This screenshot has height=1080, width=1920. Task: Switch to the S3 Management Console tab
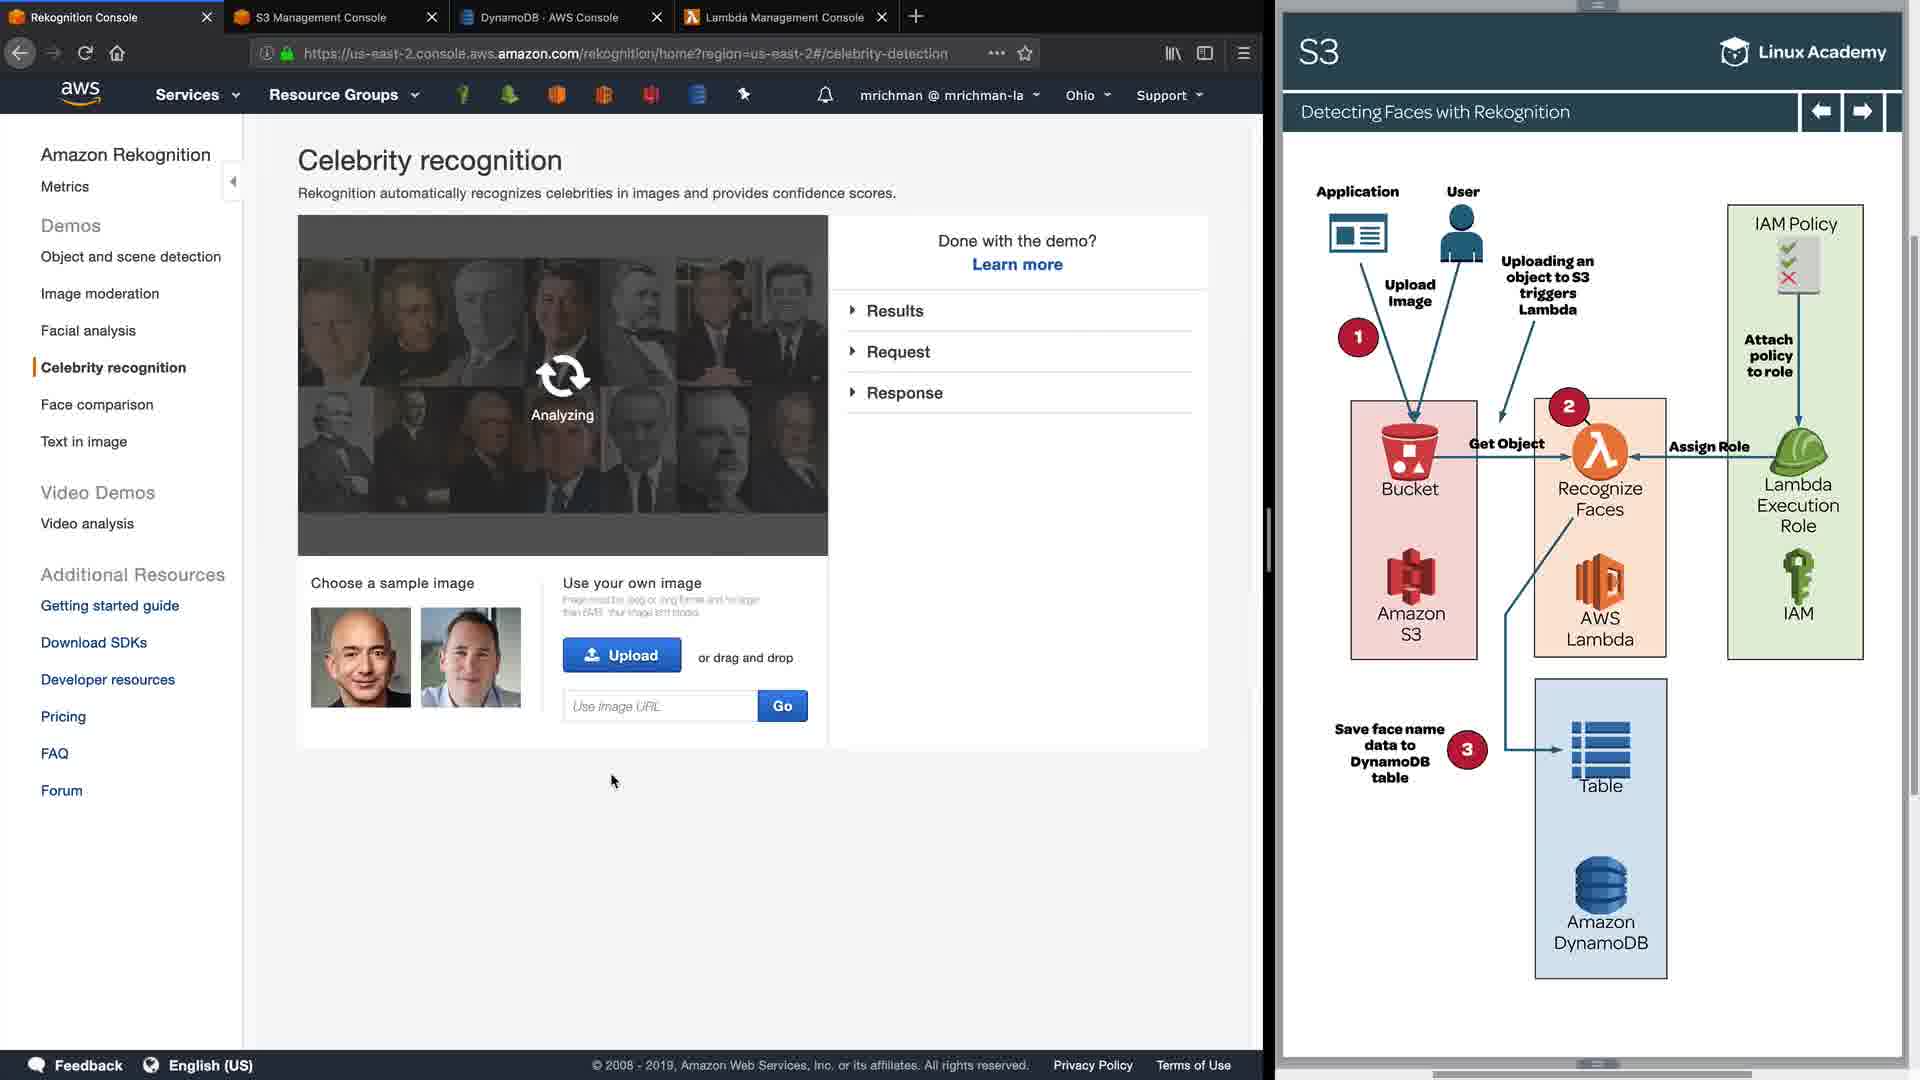click(321, 17)
